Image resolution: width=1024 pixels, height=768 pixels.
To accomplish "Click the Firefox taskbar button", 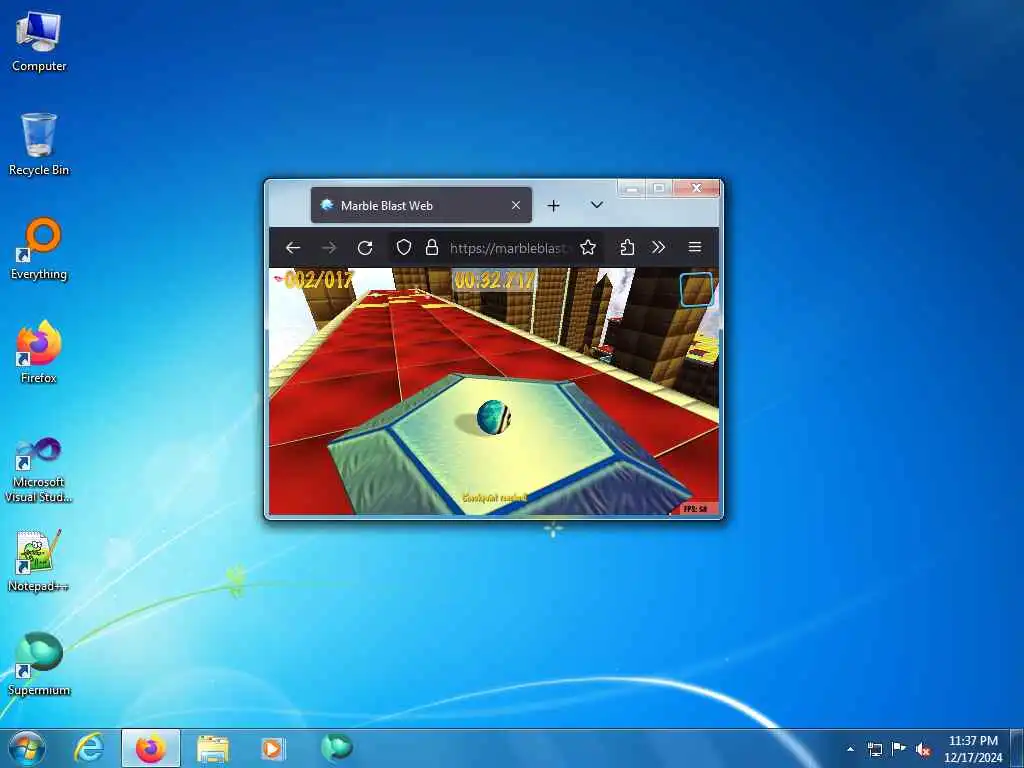I will click(x=151, y=748).
